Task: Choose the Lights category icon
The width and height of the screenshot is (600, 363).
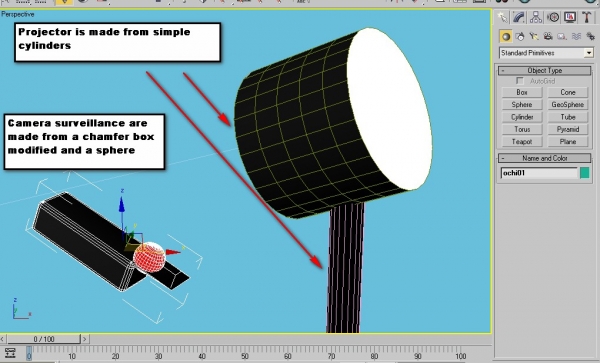Action: tap(534, 36)
